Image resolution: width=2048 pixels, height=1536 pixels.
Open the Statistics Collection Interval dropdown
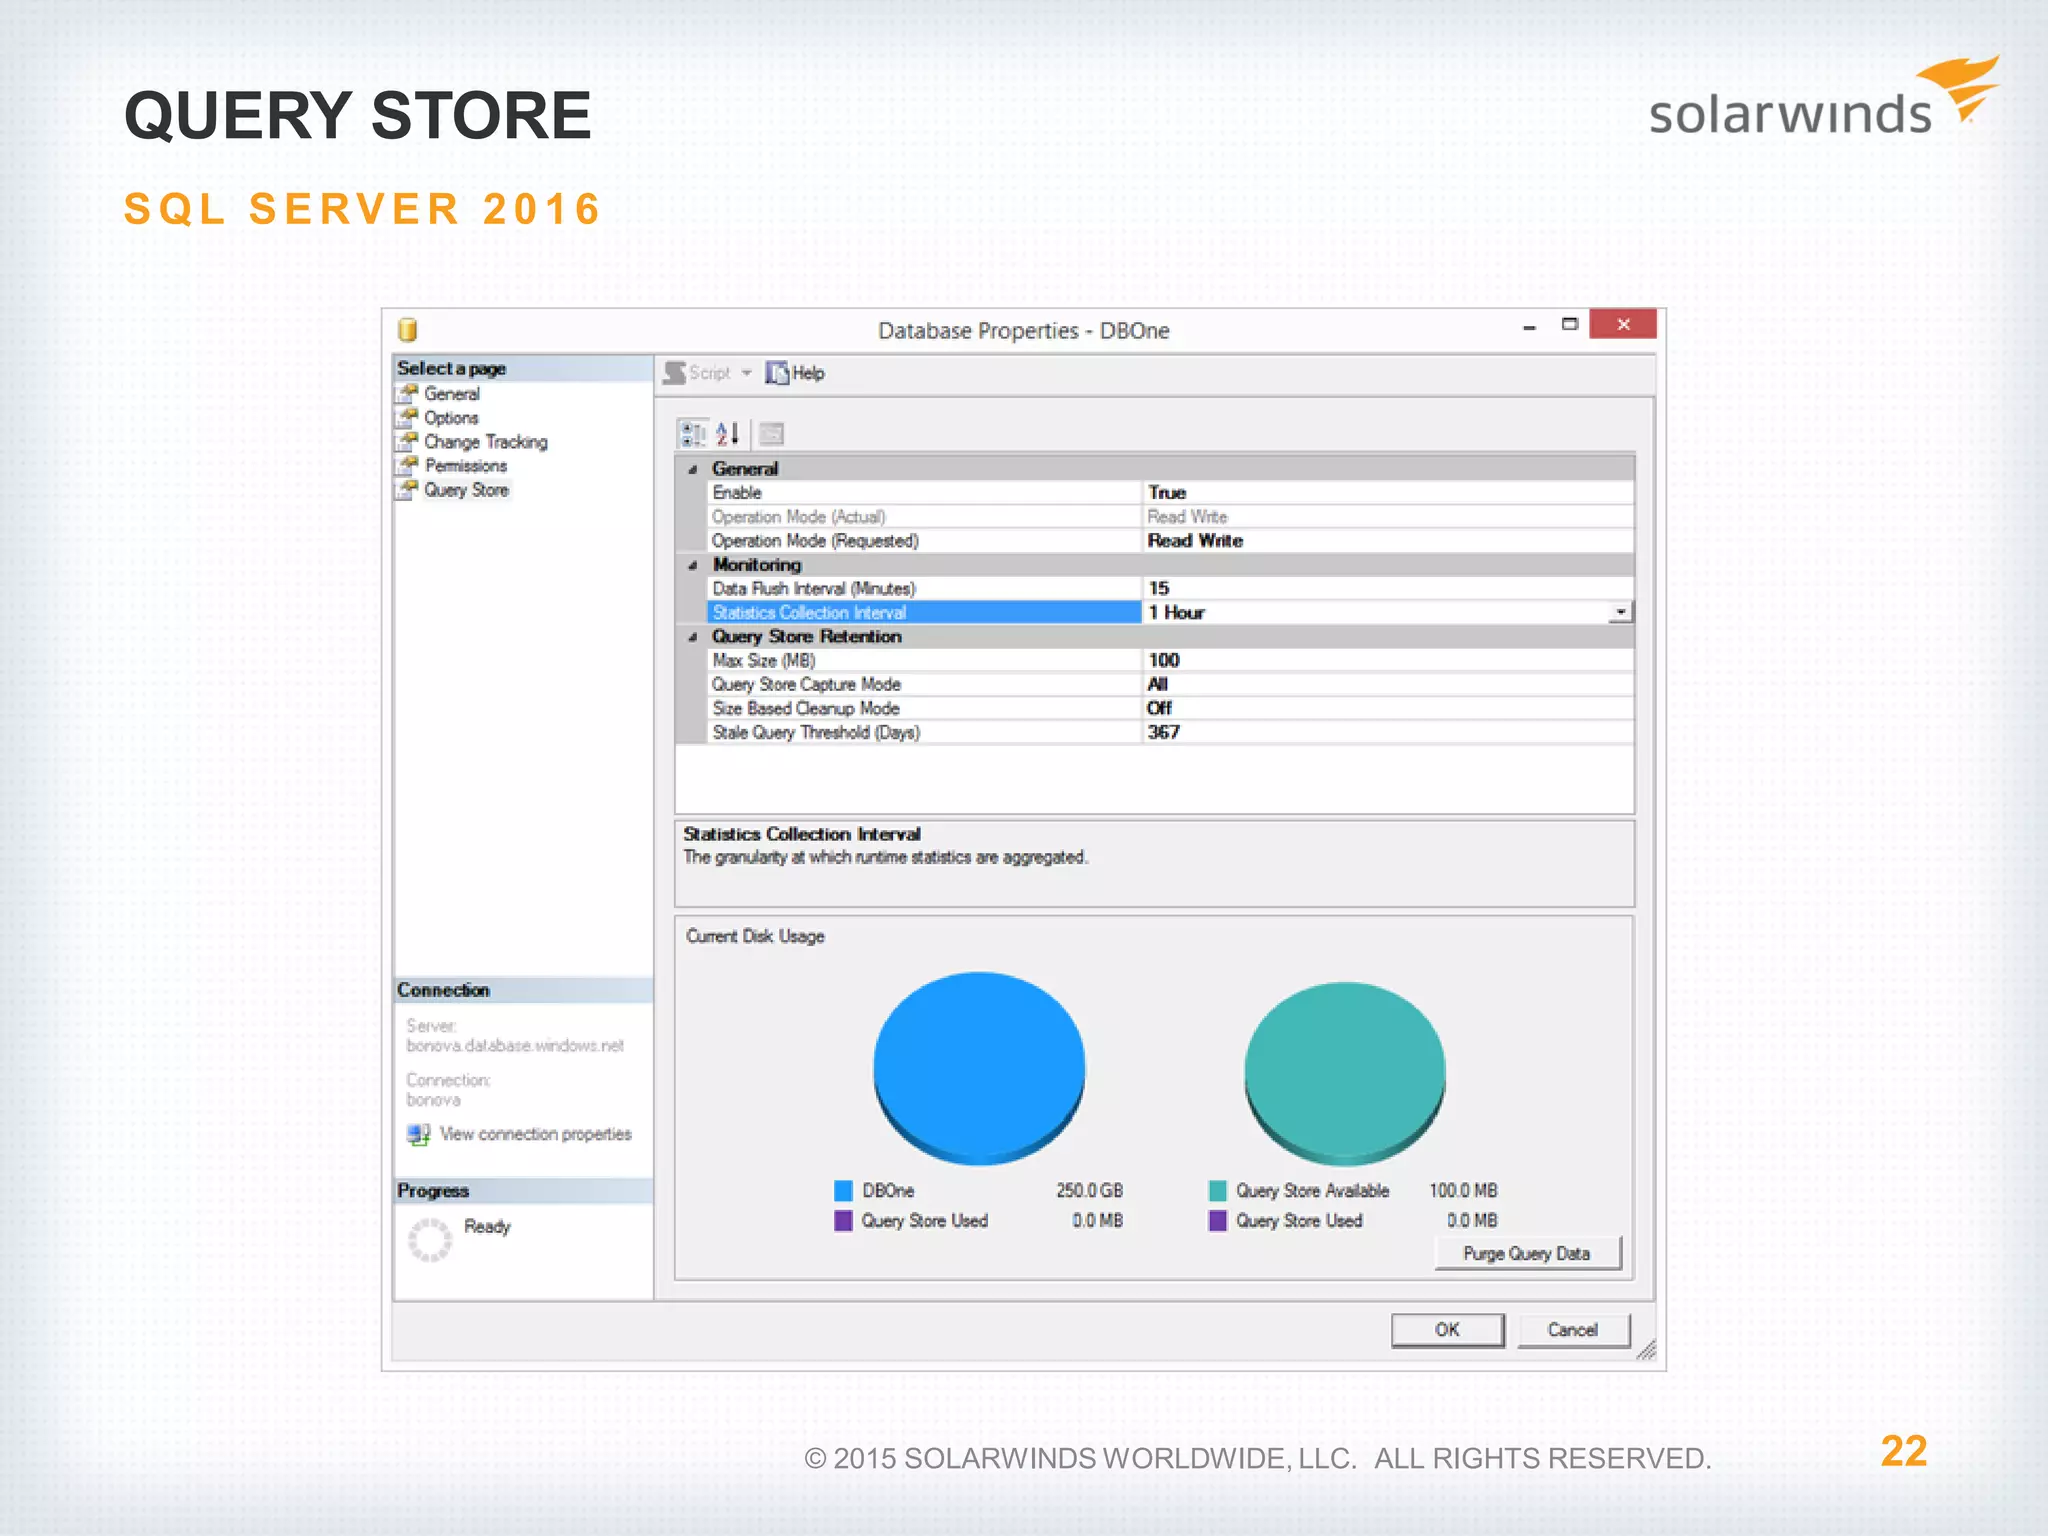pos(1621,612)
